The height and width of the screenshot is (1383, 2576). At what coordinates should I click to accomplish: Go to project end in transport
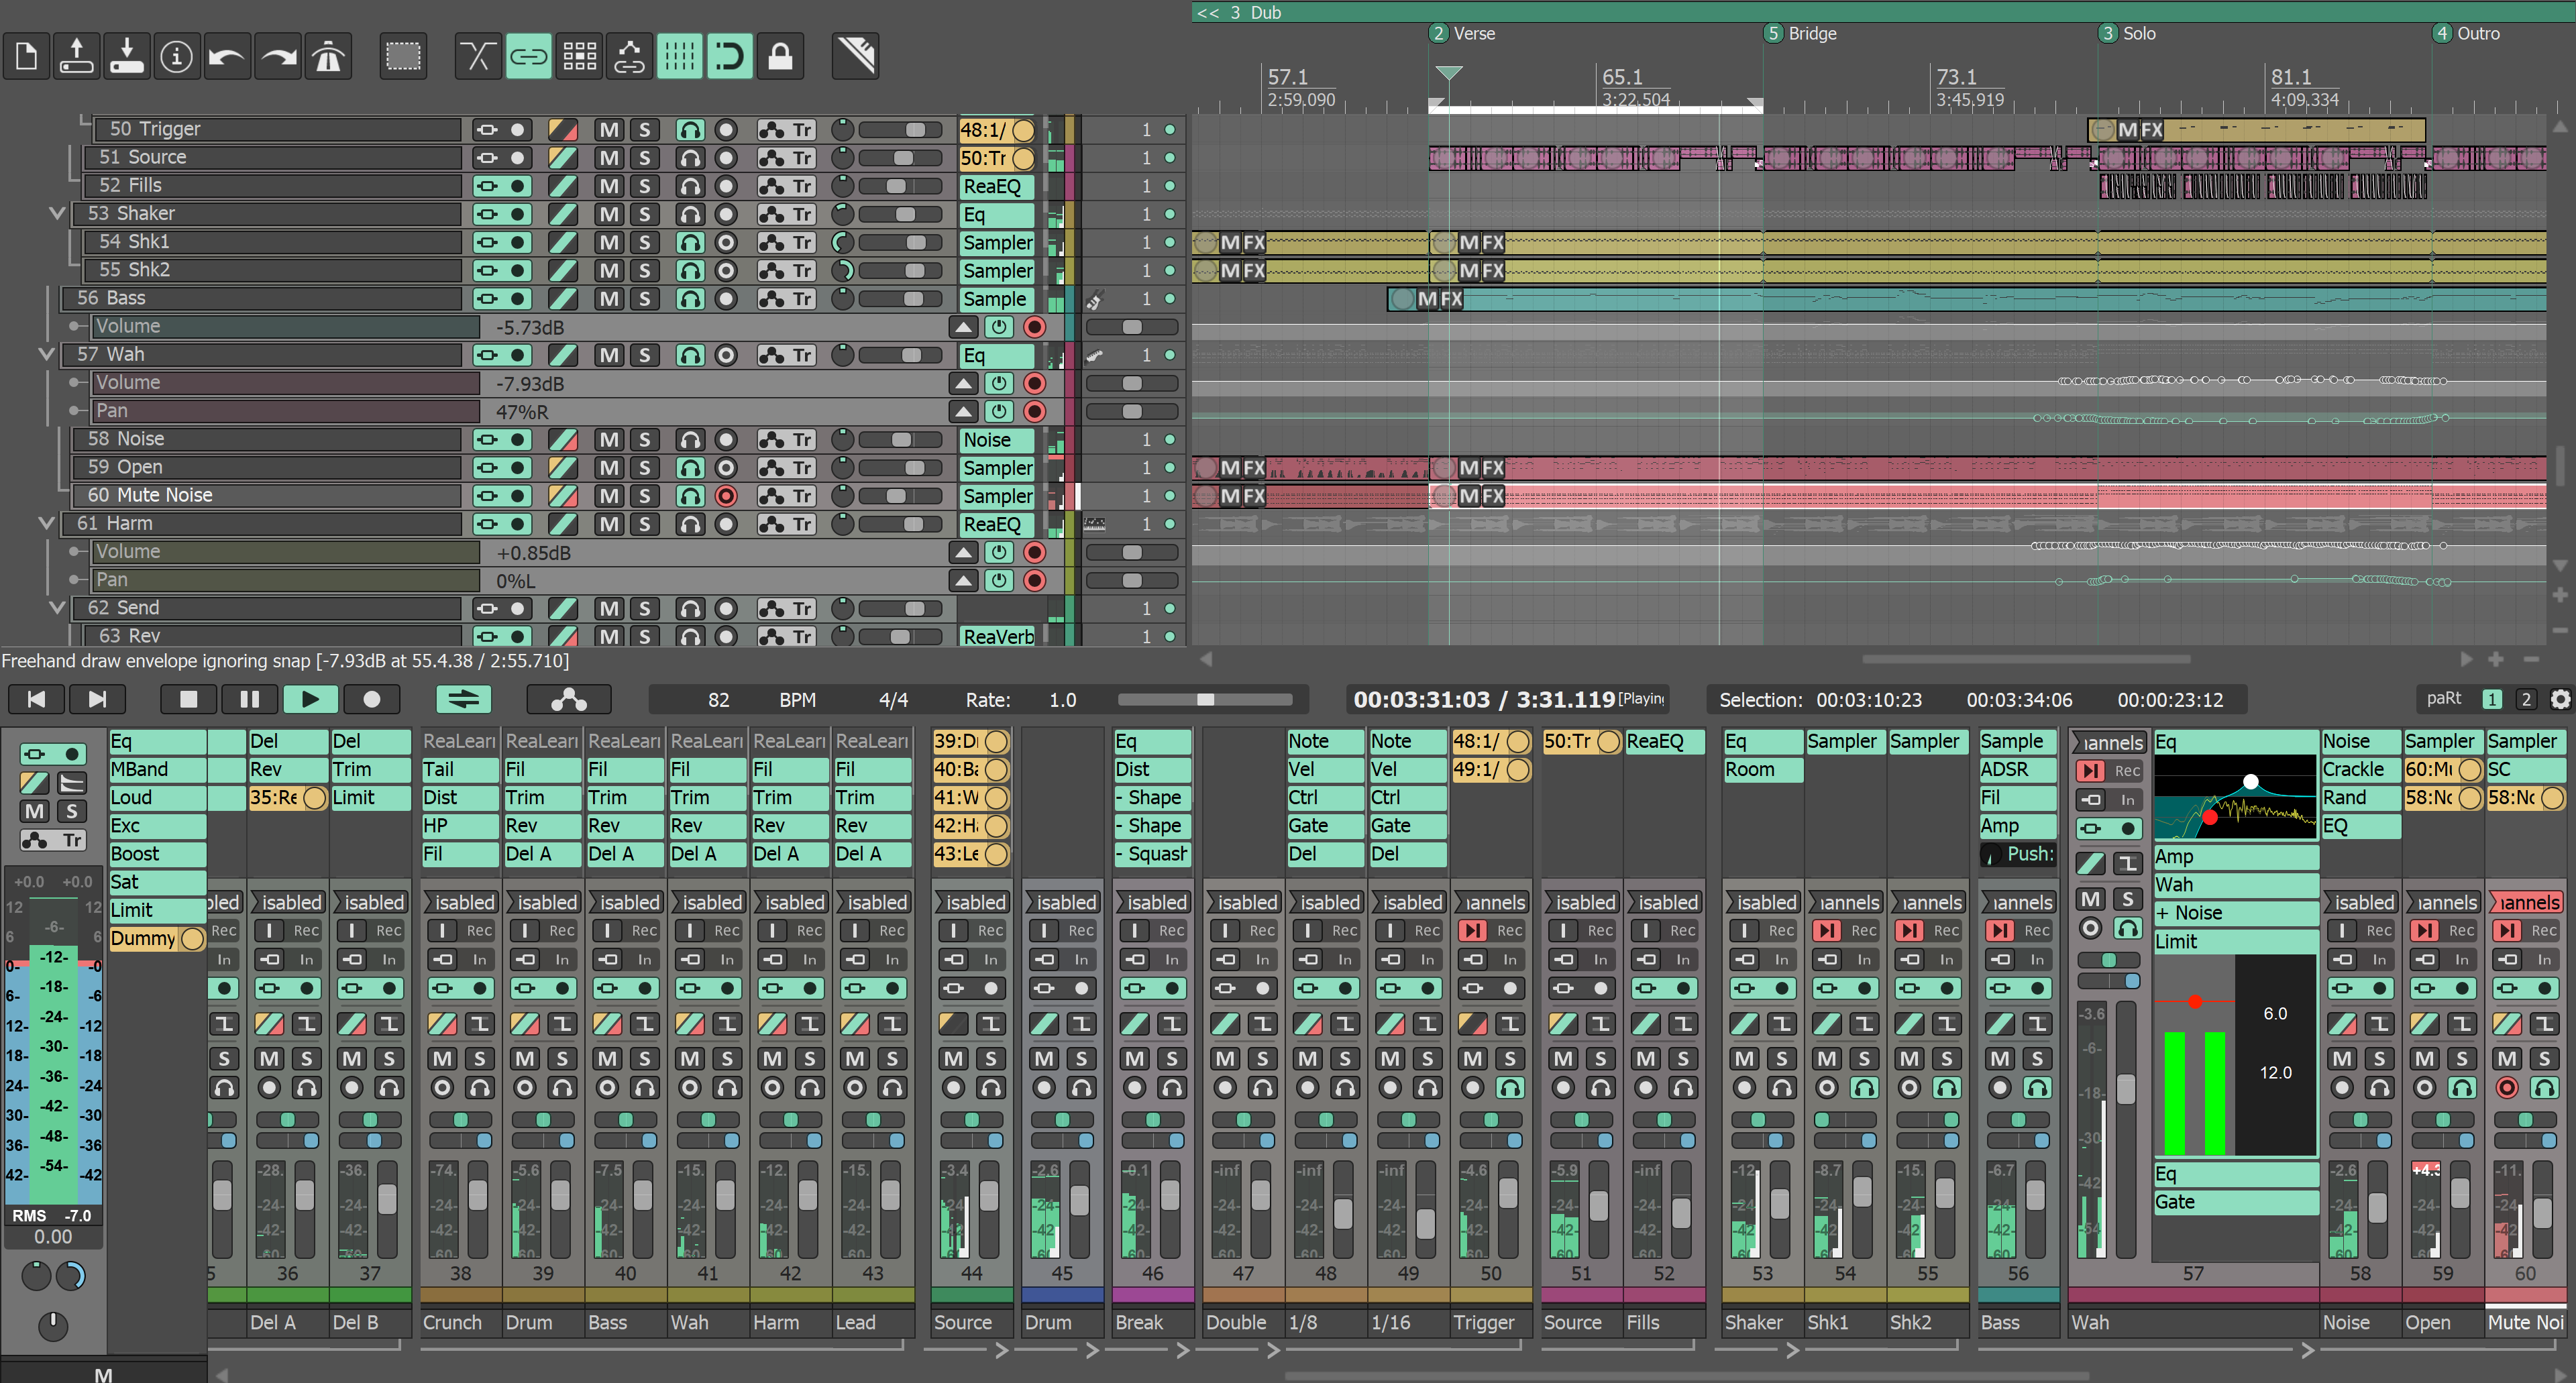coord(97,699)
